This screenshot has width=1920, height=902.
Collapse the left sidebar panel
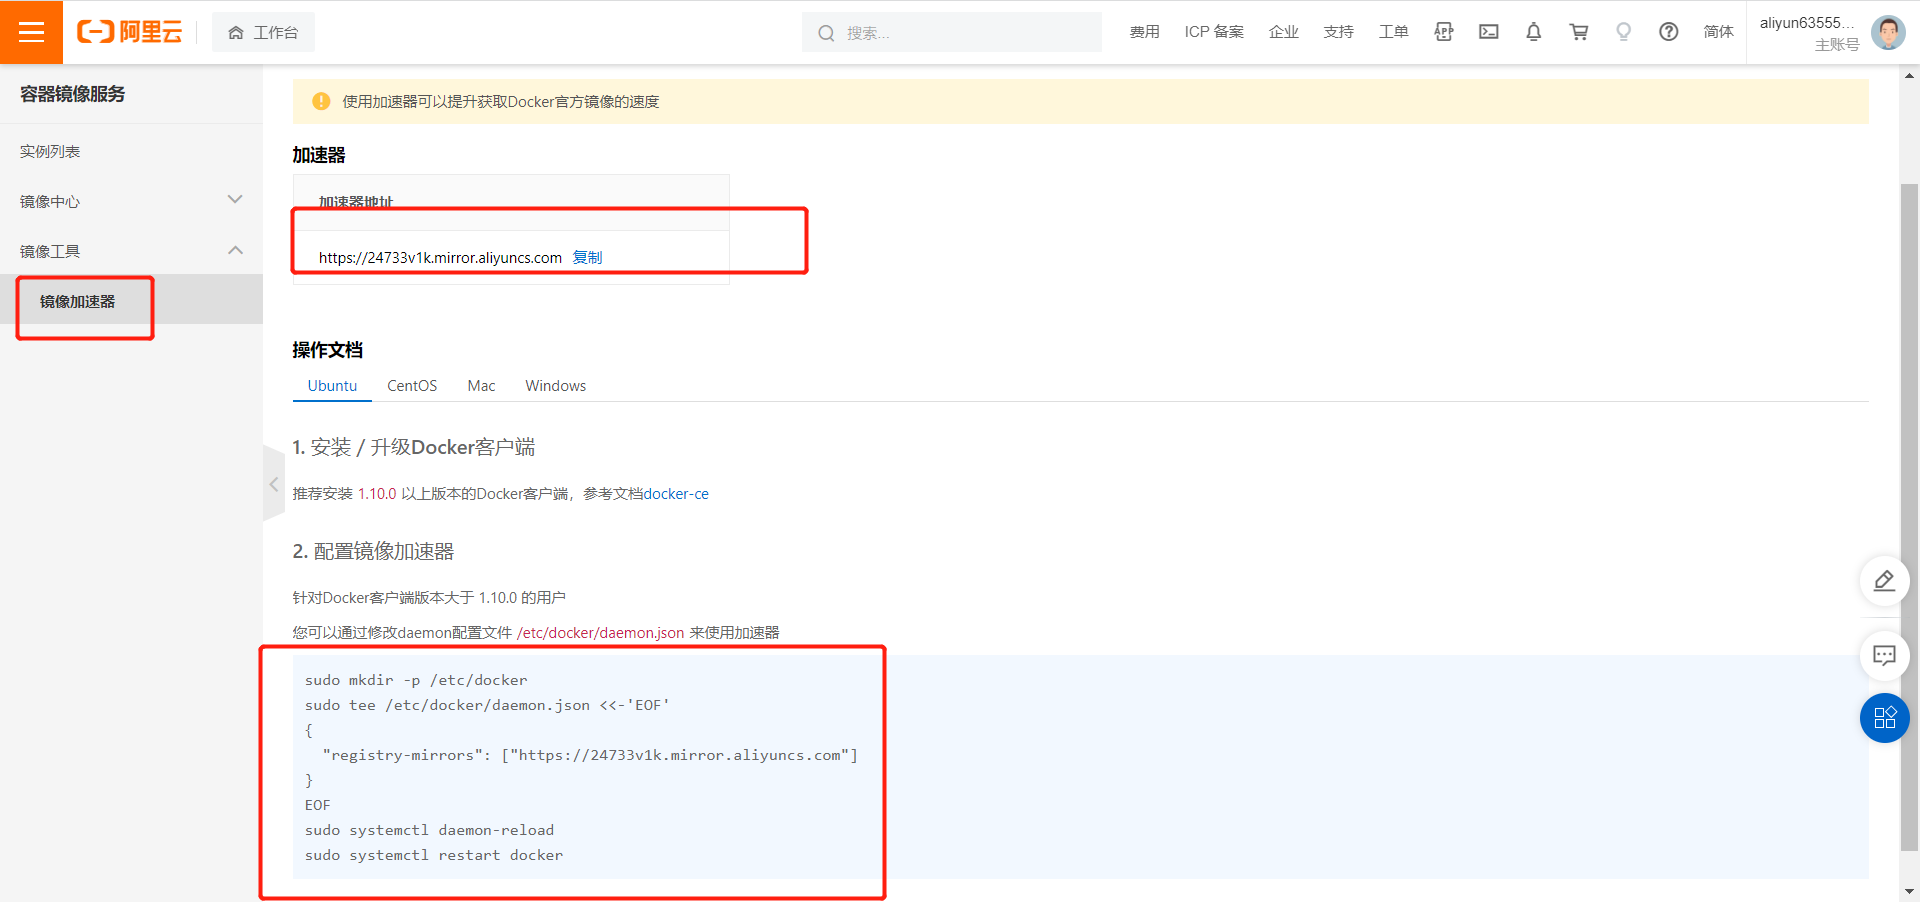point(273,484)
